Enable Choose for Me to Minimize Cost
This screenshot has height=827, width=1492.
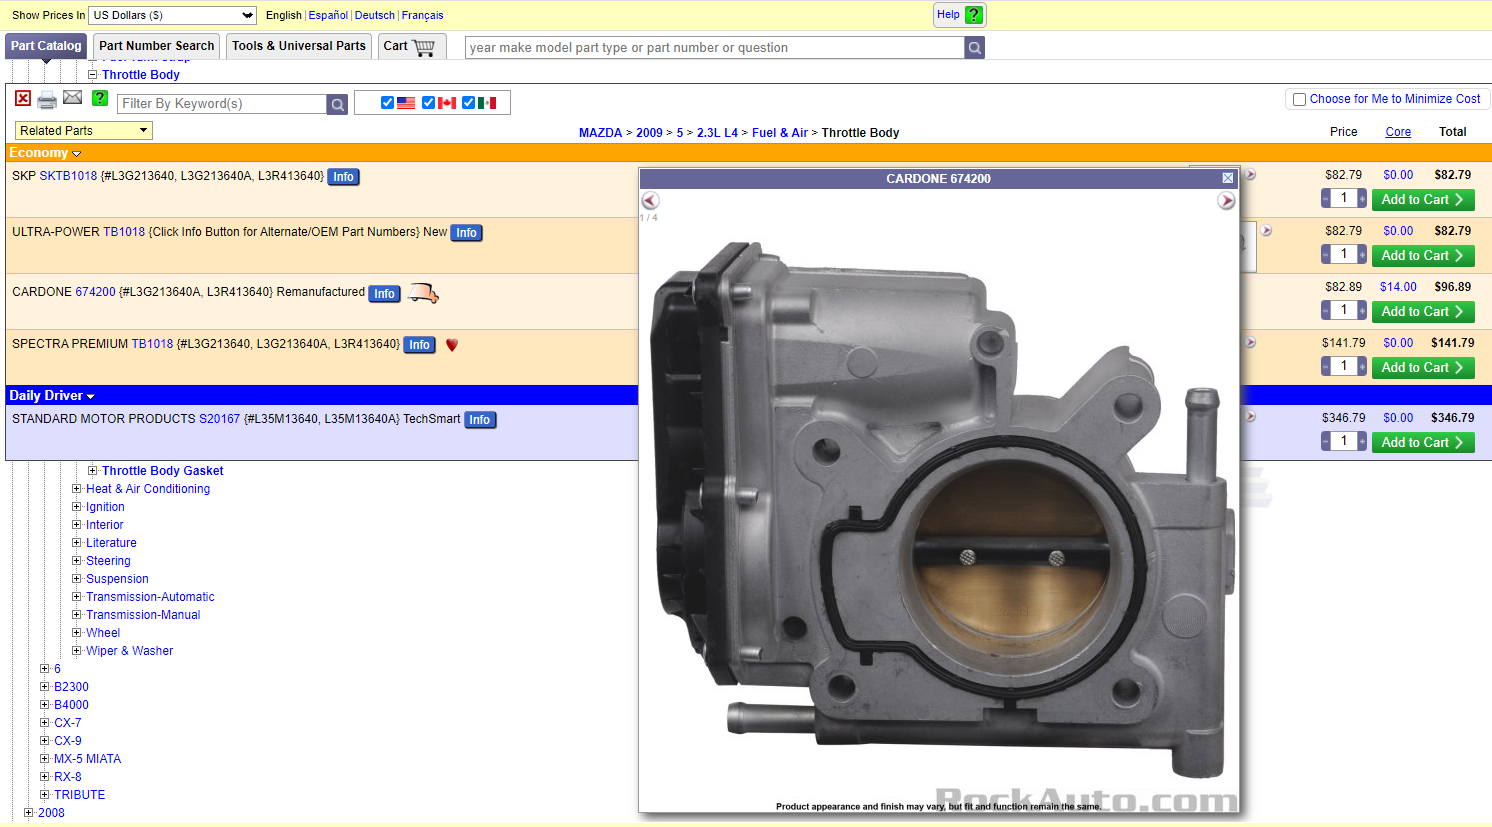coord(1299,99)
